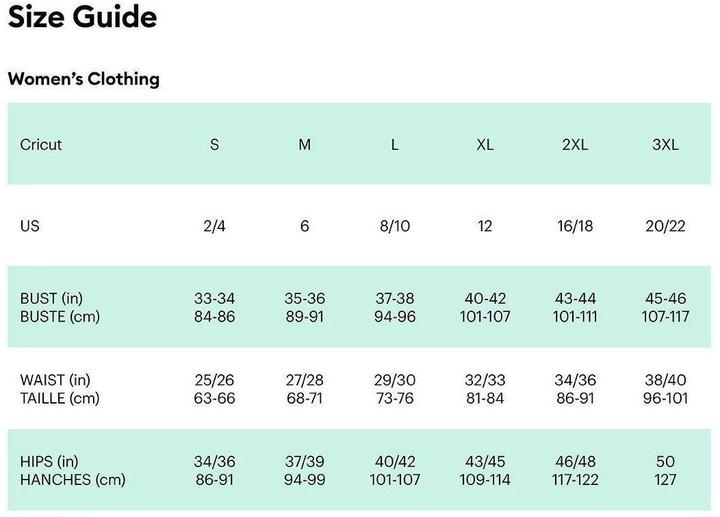Click the US row label
Image resolution: width=720 pixels, height=517 pixels.
[x=30, y=226]
